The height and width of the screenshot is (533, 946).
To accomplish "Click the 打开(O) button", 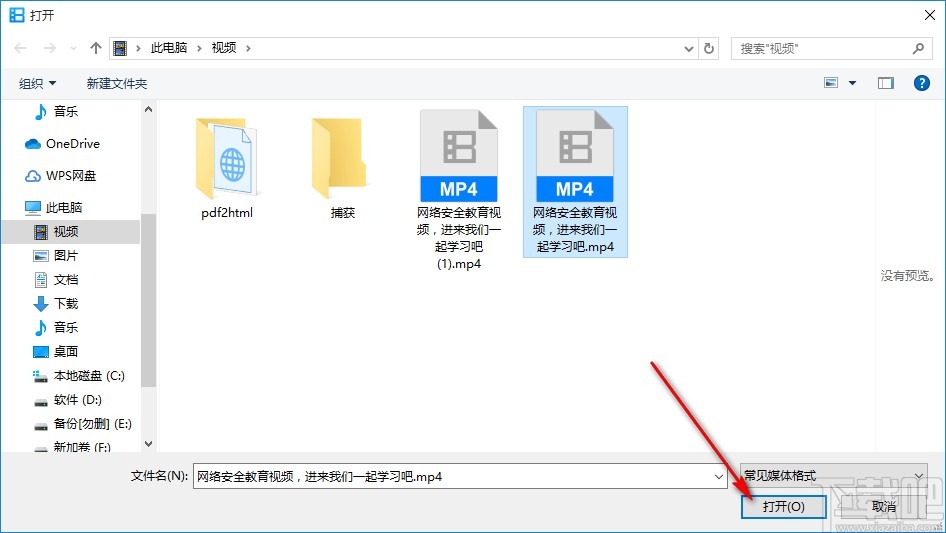I will click(783, 506).
